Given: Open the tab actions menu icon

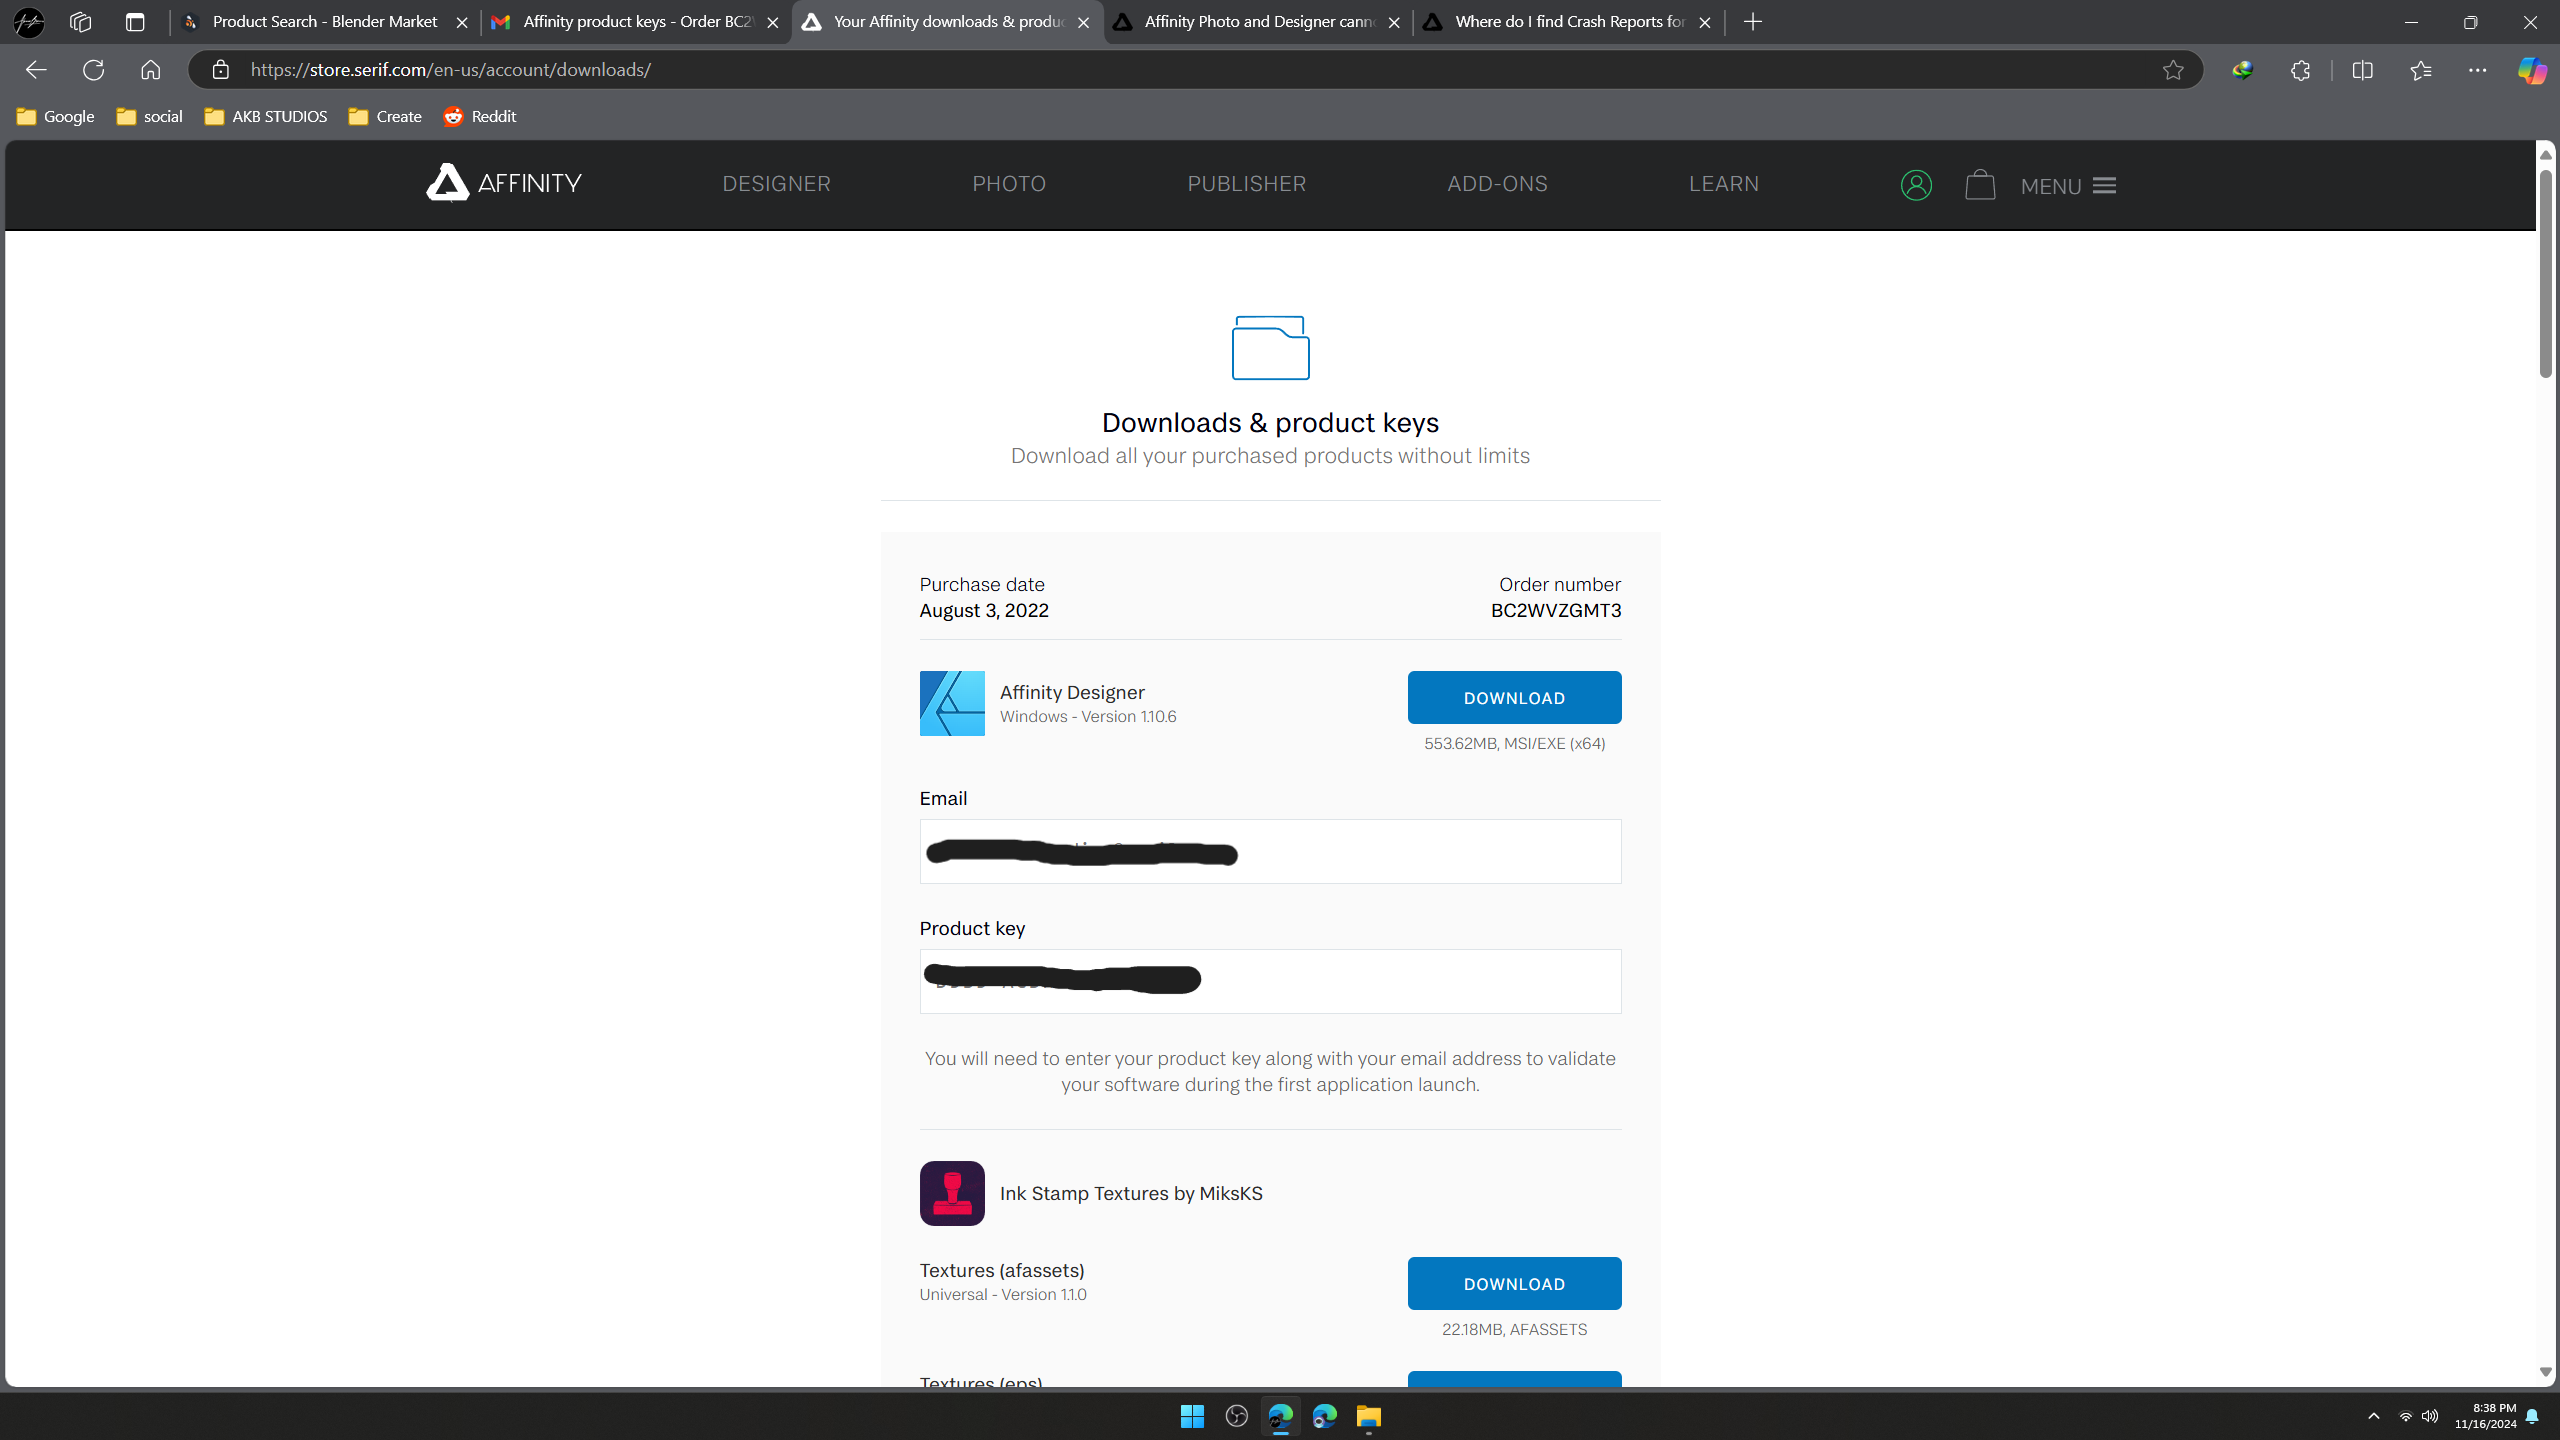Looking at the screenshot, I should point(136,22).
